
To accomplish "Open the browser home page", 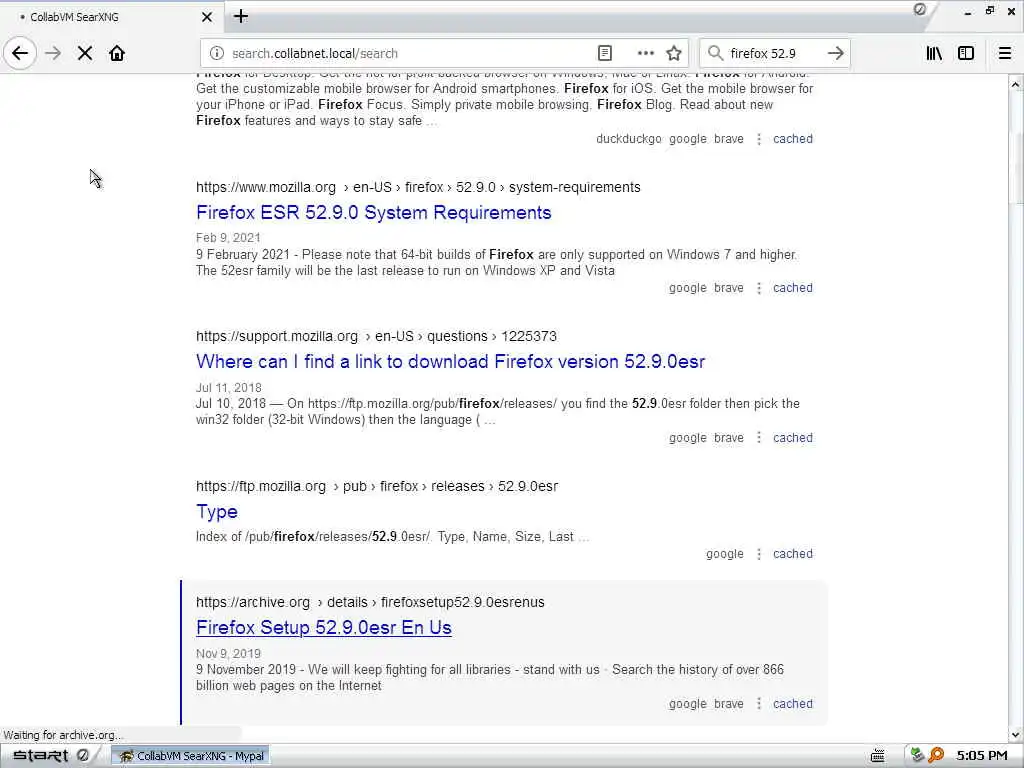I will tap(117, 53).
